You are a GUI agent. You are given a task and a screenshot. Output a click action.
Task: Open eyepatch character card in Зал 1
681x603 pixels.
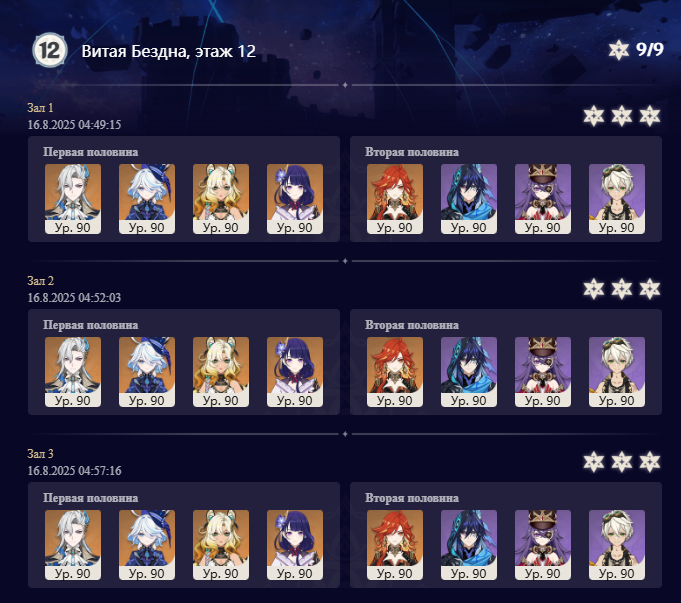(543, 199)
